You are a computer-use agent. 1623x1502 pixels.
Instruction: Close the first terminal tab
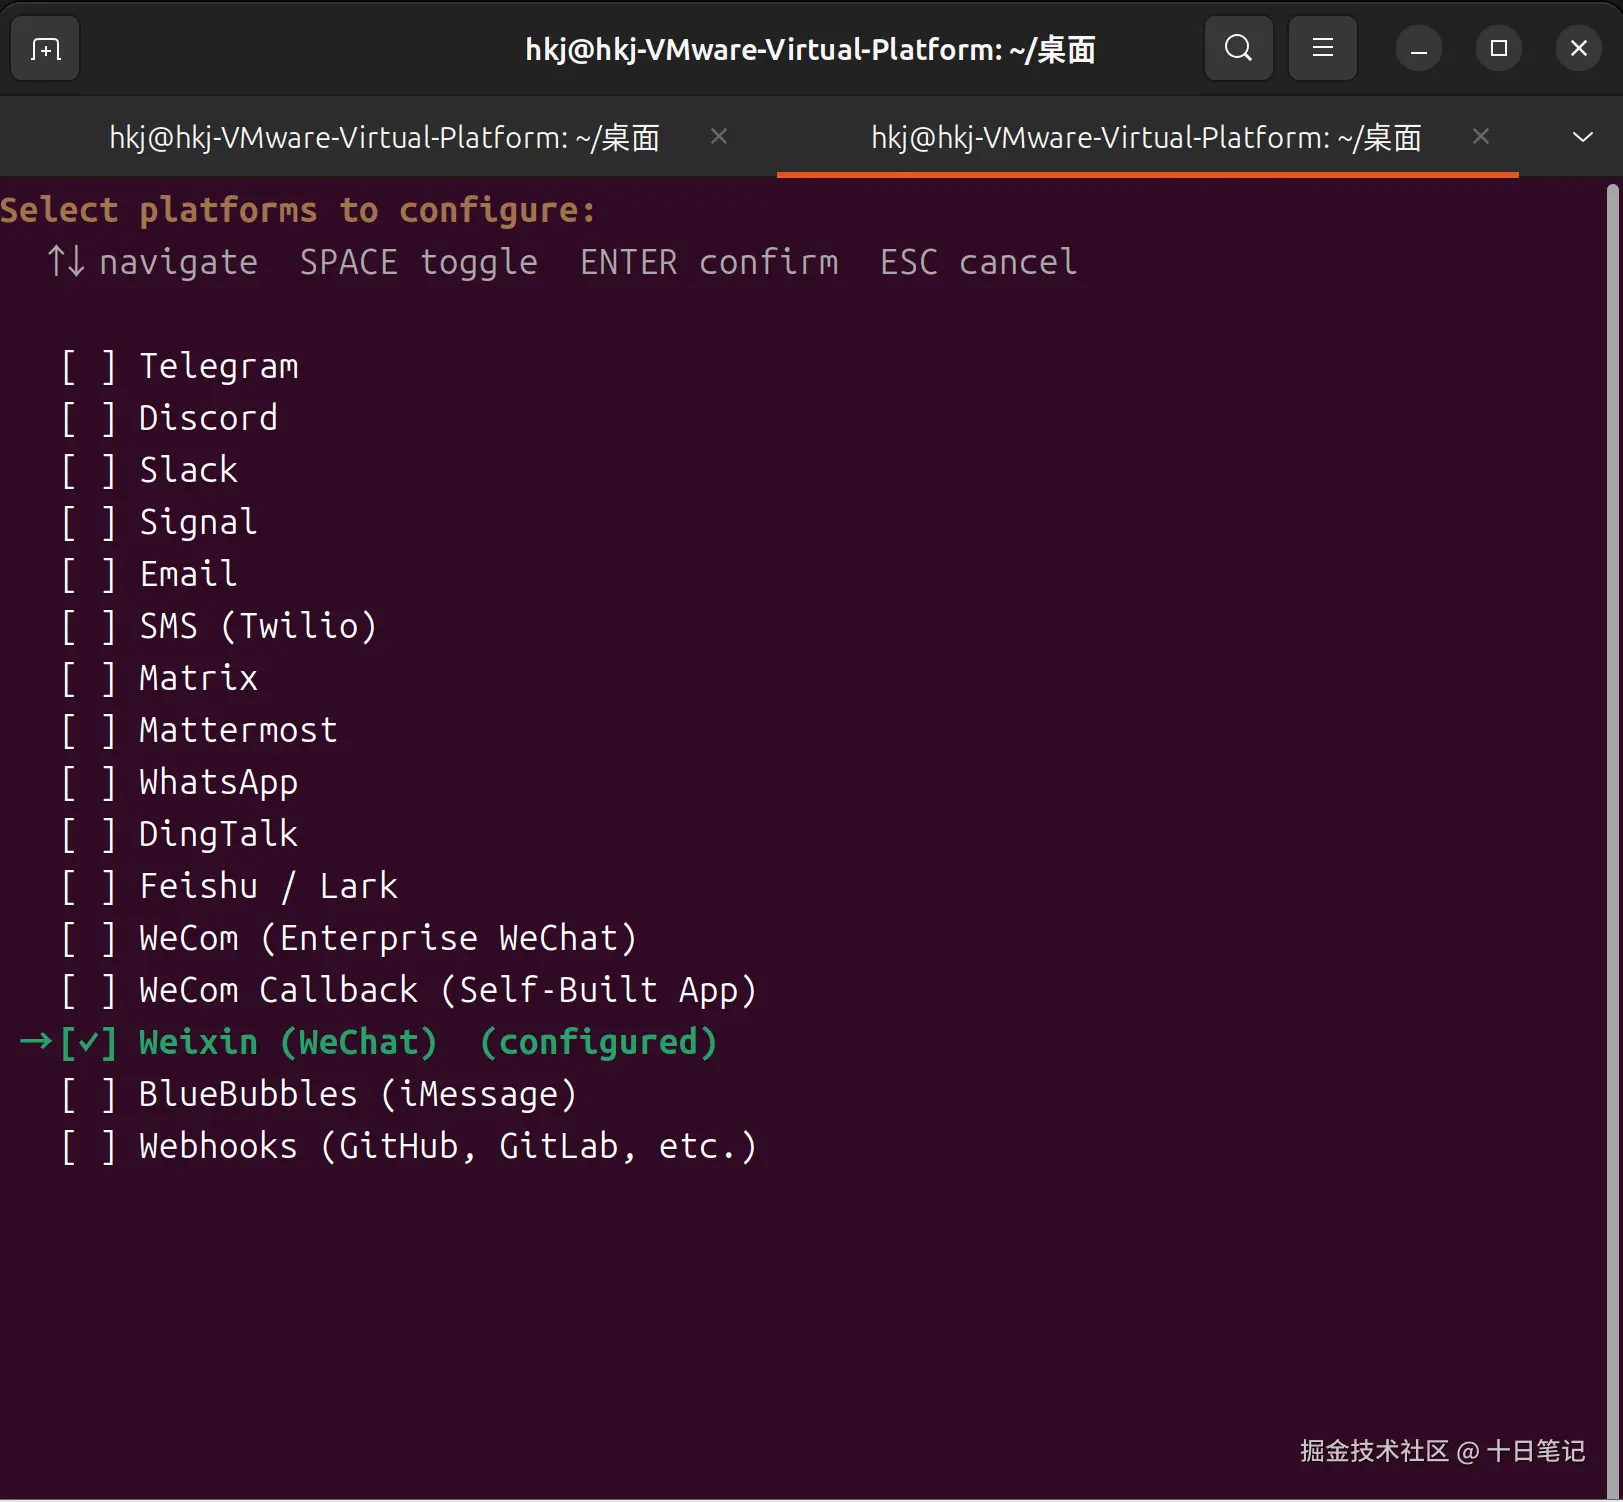(x=718, y=136)
